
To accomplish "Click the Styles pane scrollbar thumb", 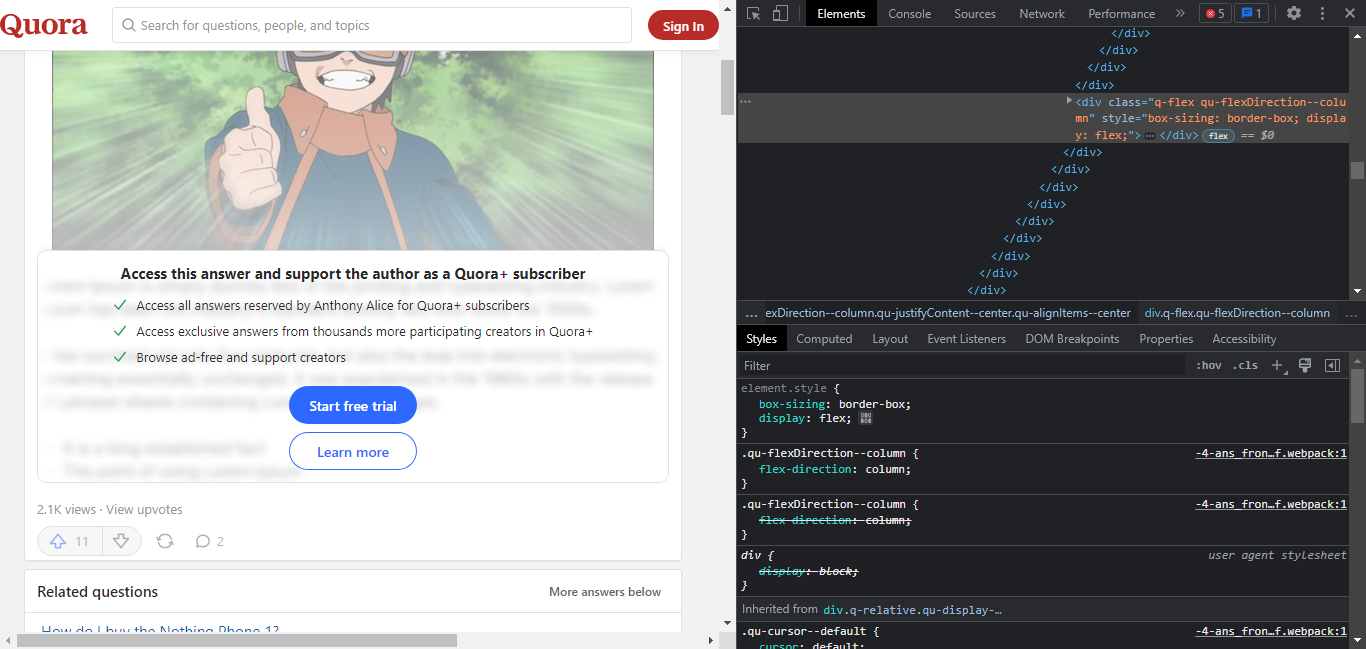I will click(x=1357, y=396).
